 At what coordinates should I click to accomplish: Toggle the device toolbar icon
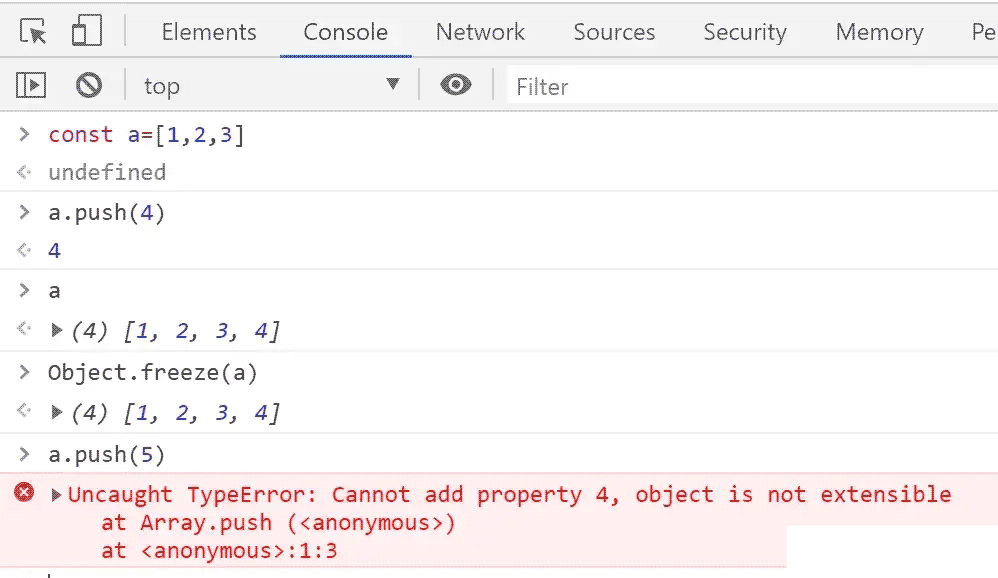[x=87, y=31]
